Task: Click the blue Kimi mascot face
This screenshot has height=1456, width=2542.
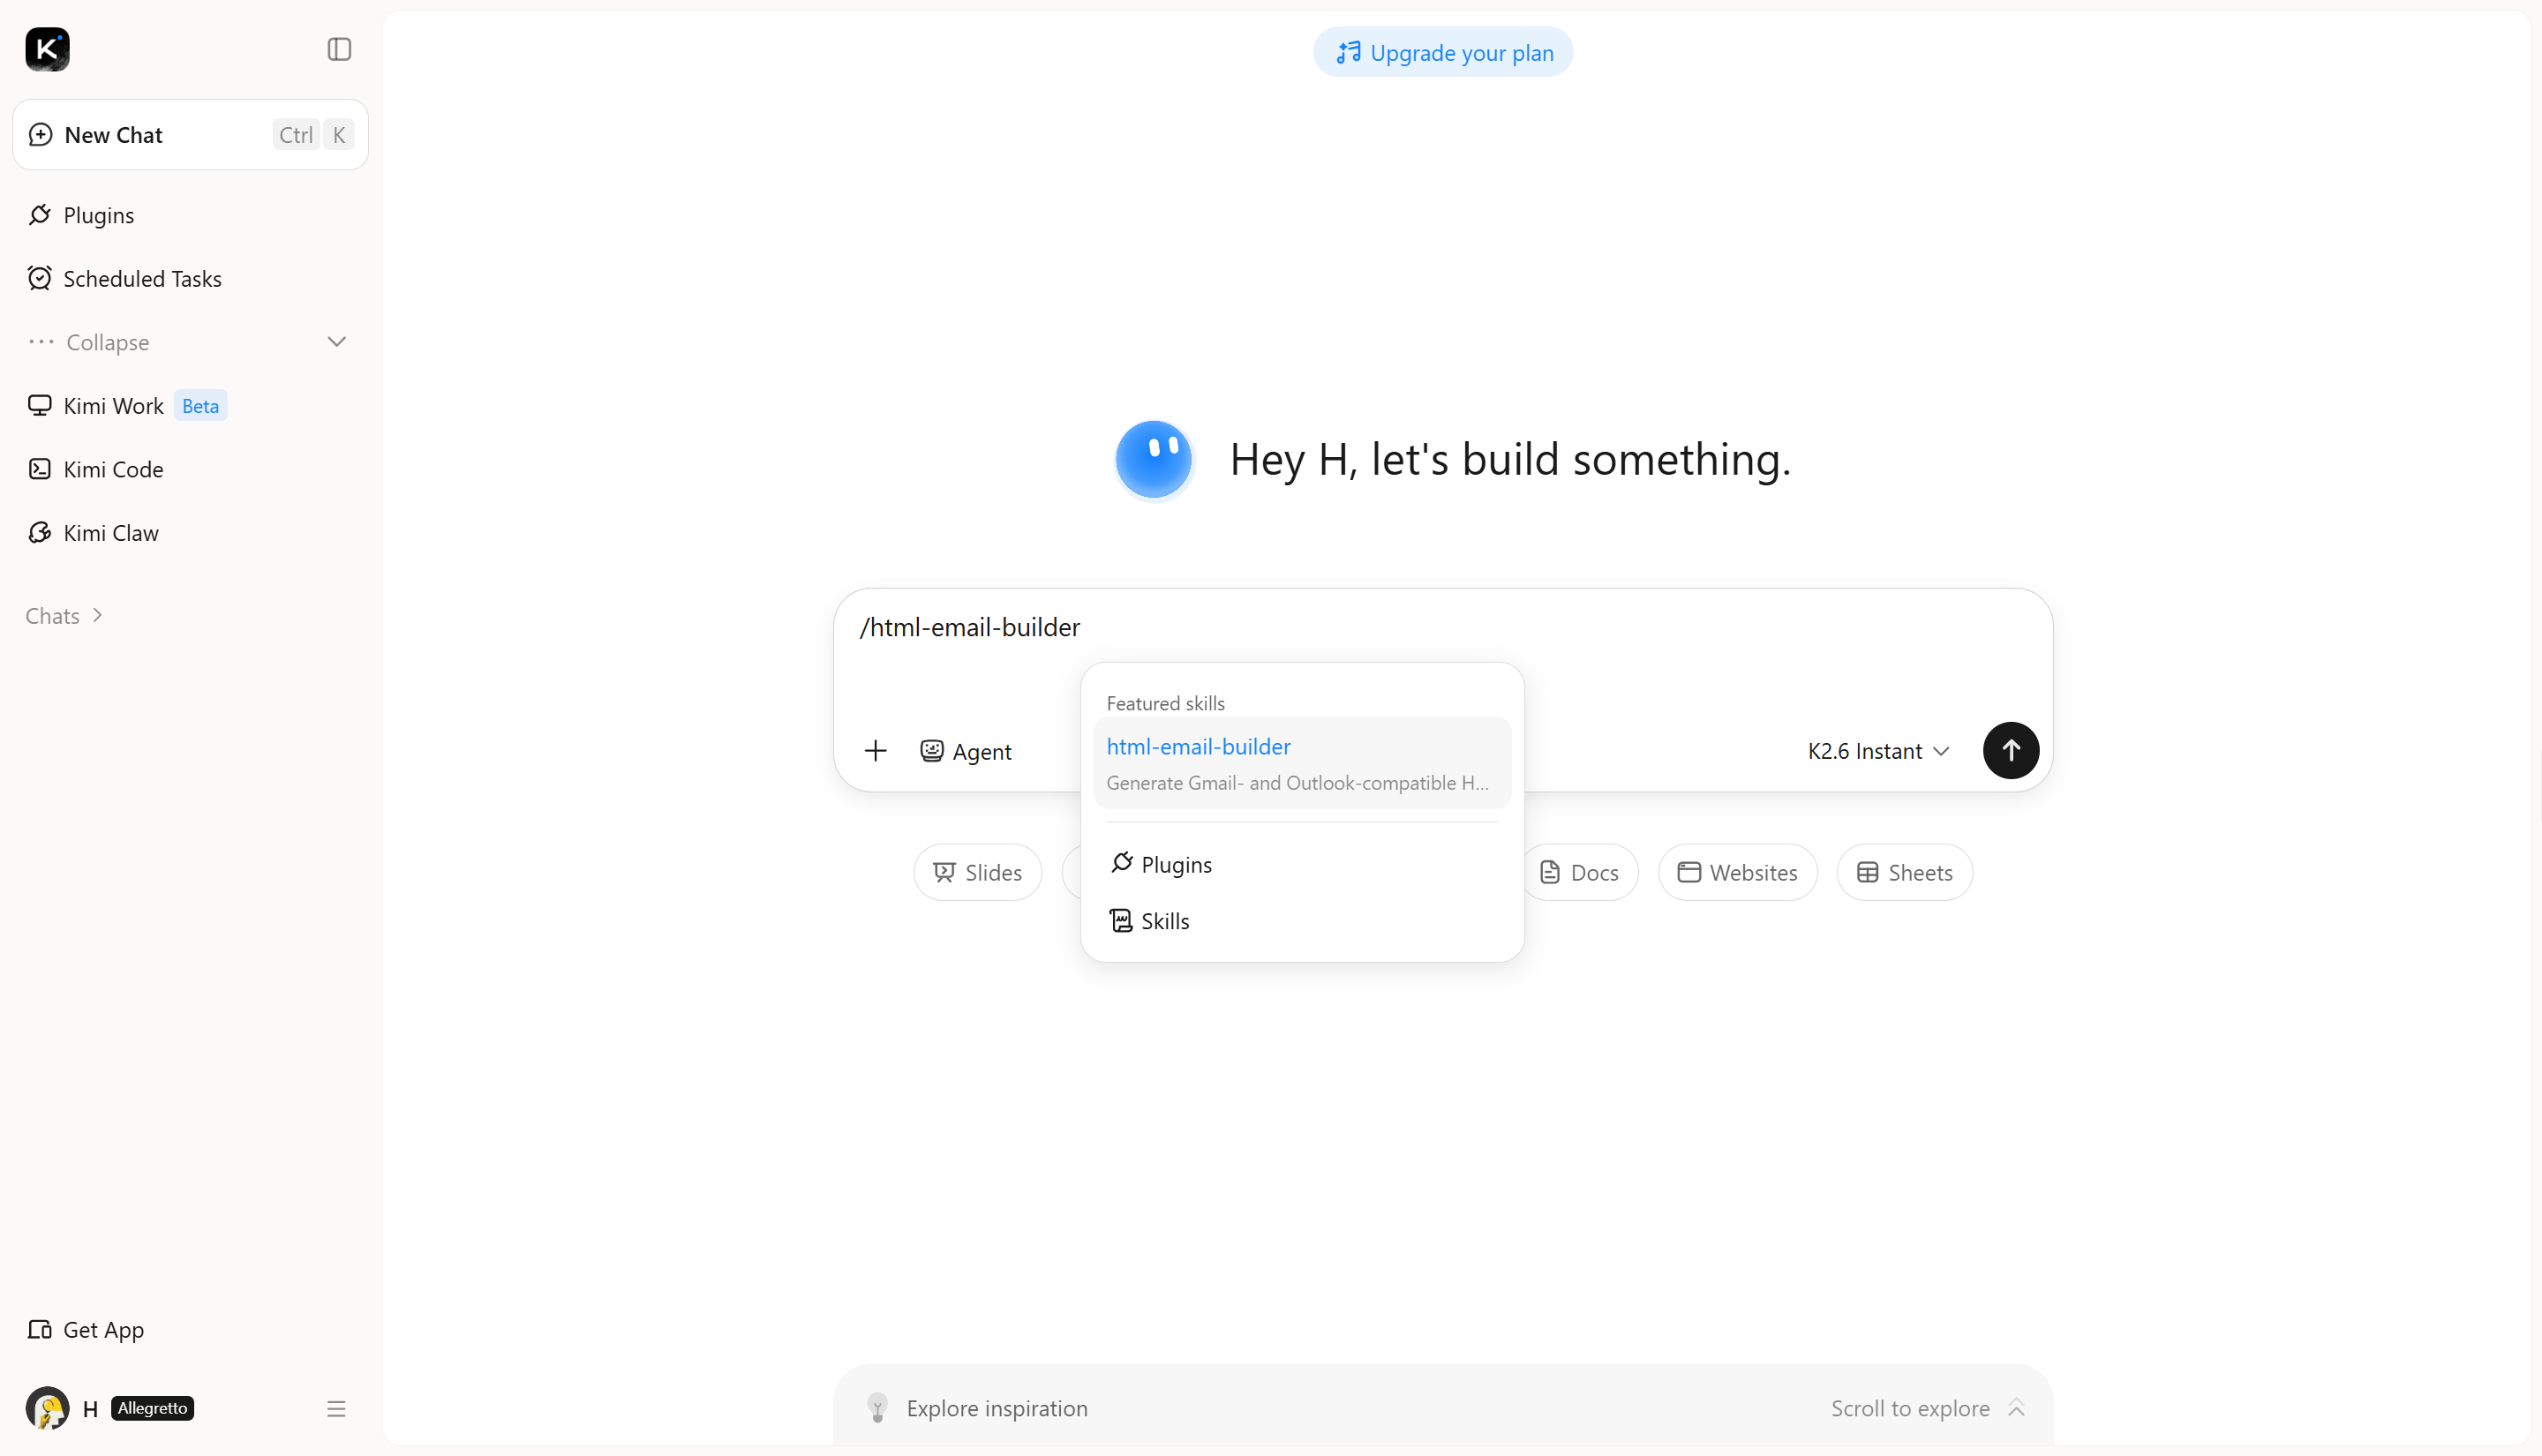Action: click(1153, 459)
